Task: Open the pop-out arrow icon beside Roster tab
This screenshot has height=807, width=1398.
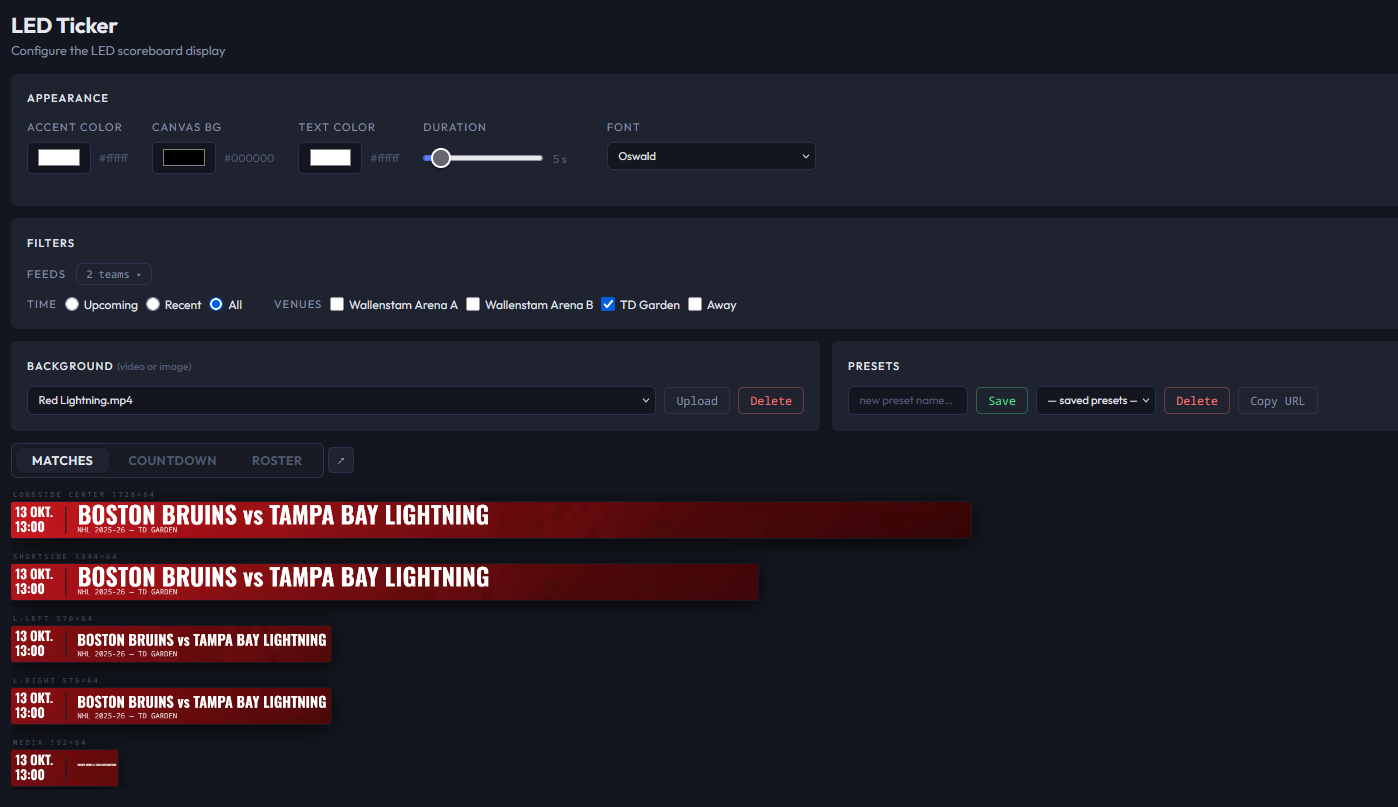Action: tap(341, 460)
